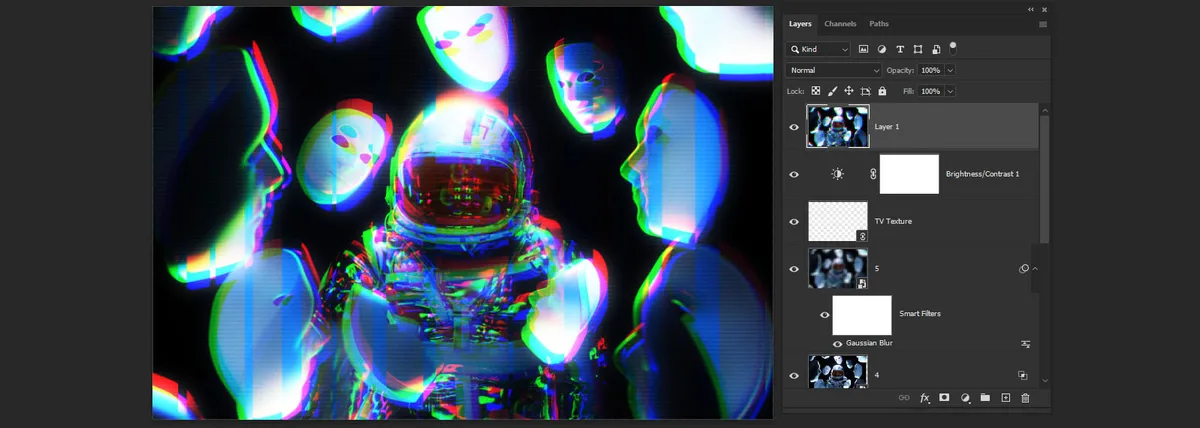Screen dimensions: 1200x428
Task: Open the Kind filter type dropdown
Action: pos(818,49)
